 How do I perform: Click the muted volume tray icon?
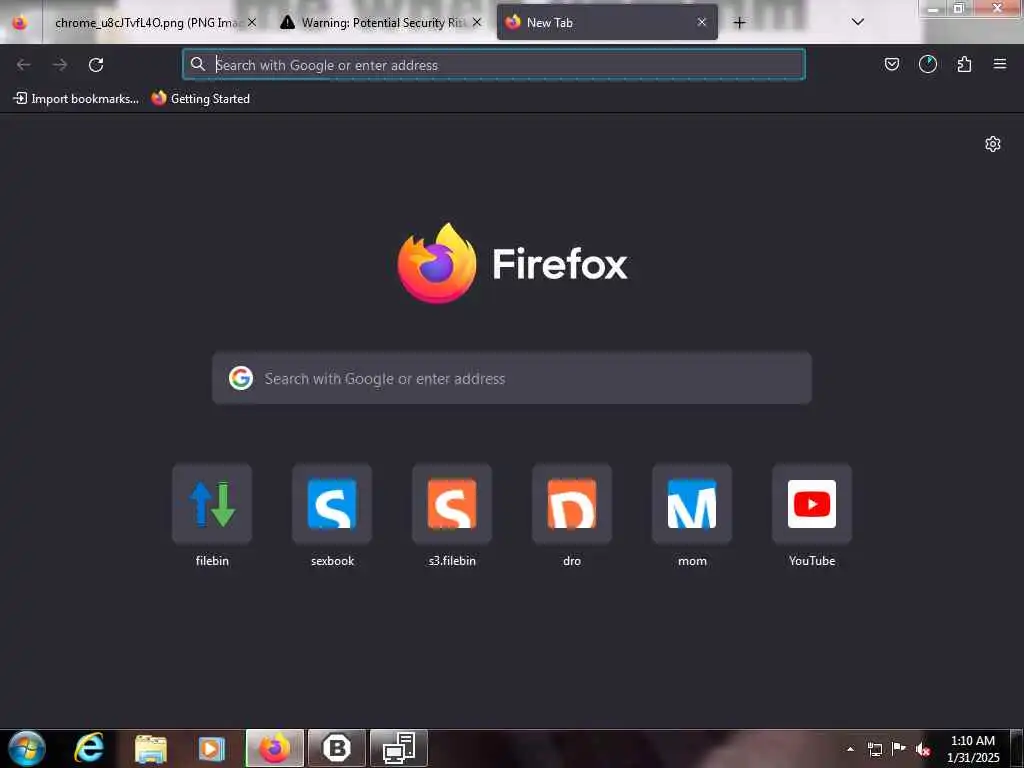click(923, 749)
